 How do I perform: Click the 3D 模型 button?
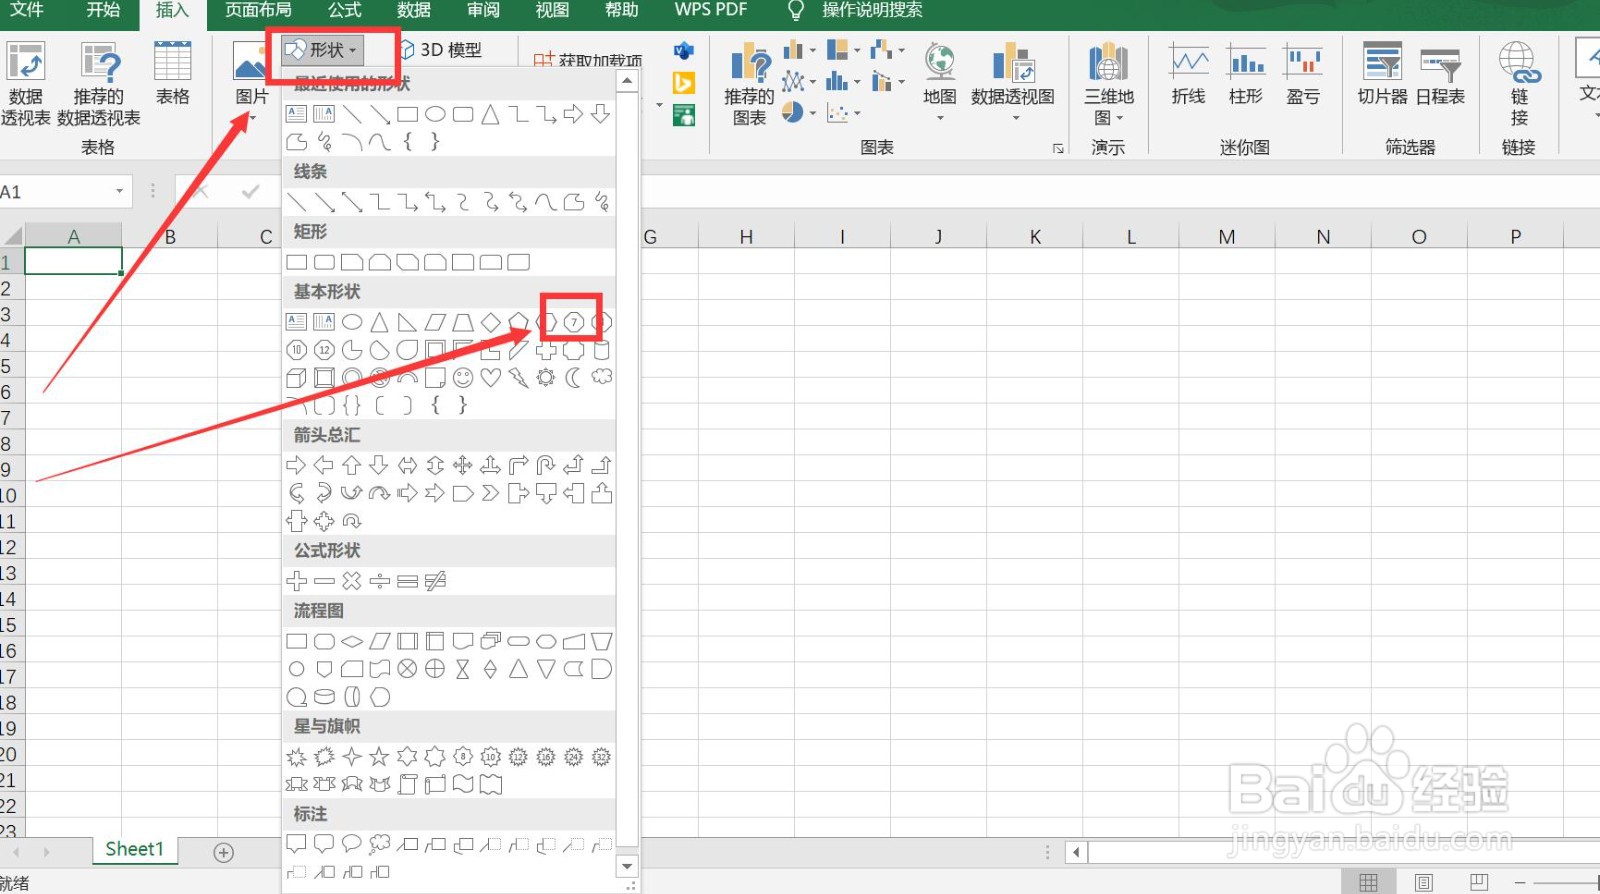[x=441, y=50]
